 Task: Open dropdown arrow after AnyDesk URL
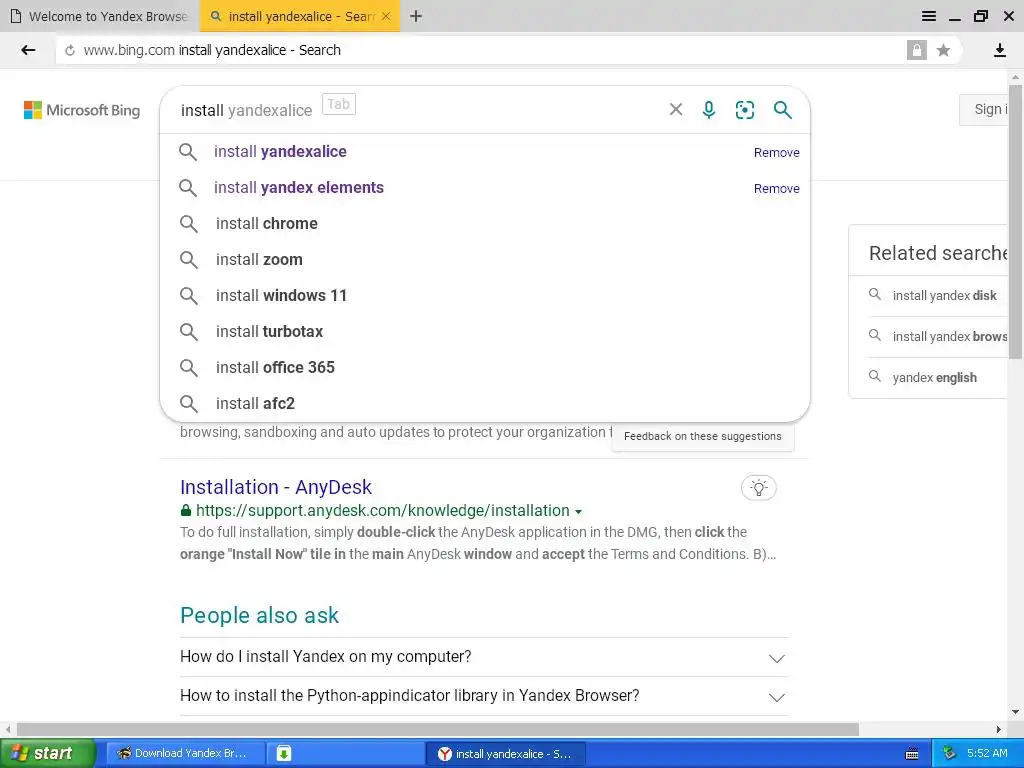click(x=579, y=512)
